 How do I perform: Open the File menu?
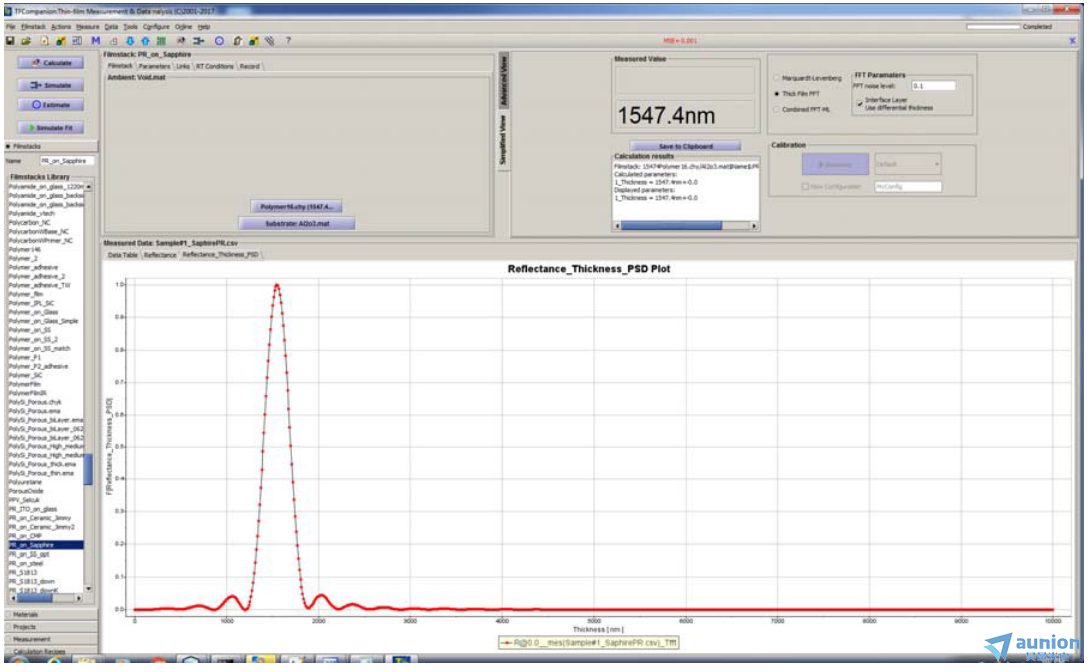tap(10, 26)
